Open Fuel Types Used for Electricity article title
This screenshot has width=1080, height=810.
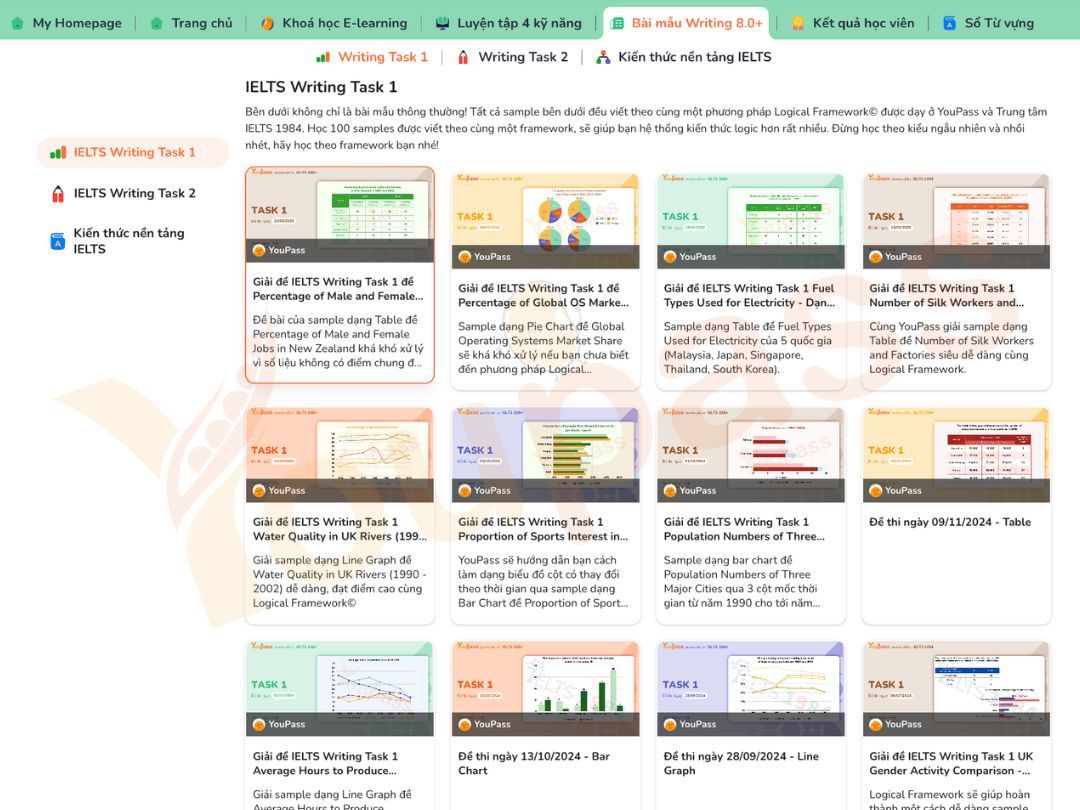coord(749,295)
